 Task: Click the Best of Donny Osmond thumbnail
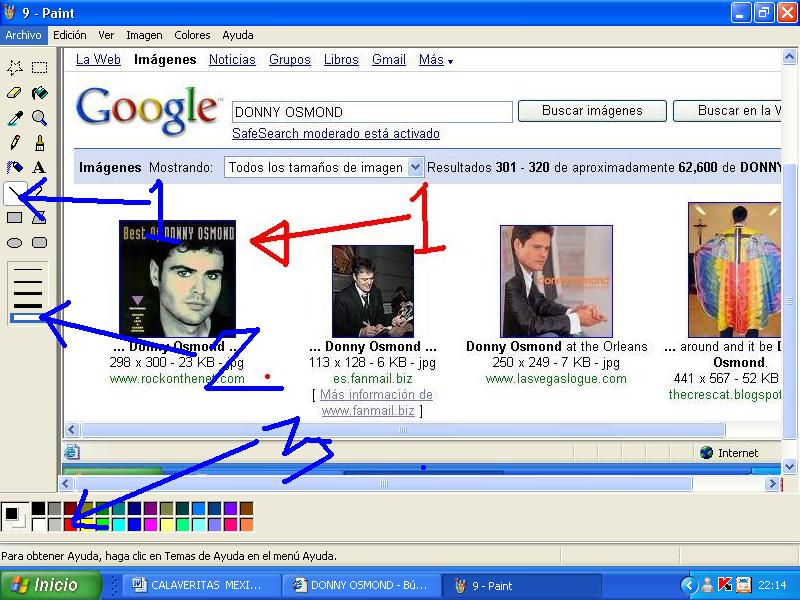click(x=177, y=279)
